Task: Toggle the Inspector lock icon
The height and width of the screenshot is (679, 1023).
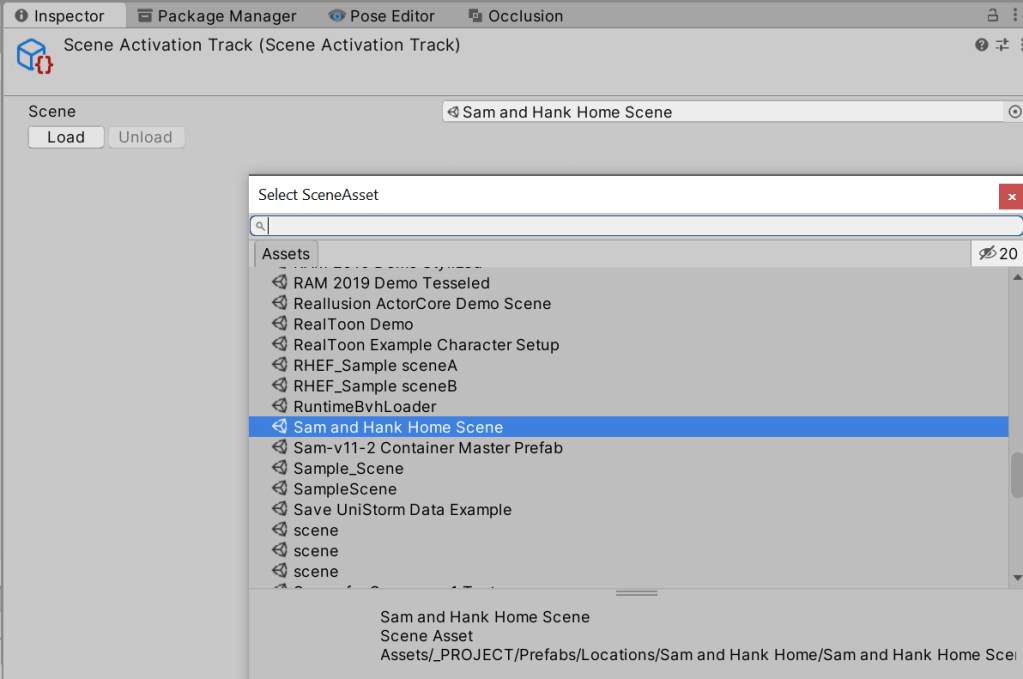Action: coord(992,15)
